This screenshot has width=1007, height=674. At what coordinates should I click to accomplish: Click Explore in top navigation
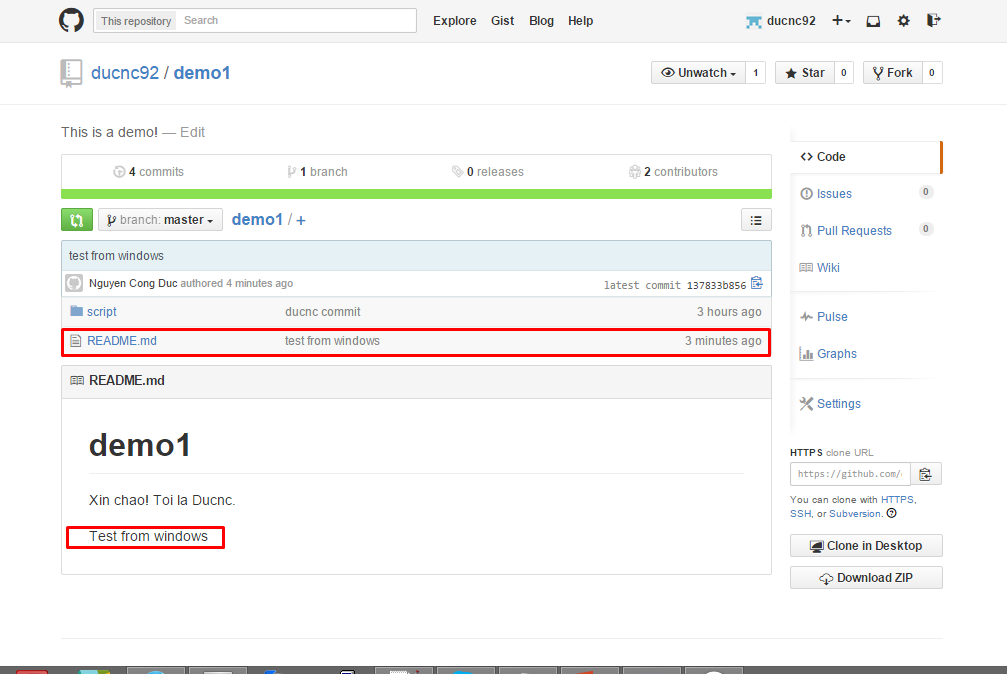click(455, 21)
